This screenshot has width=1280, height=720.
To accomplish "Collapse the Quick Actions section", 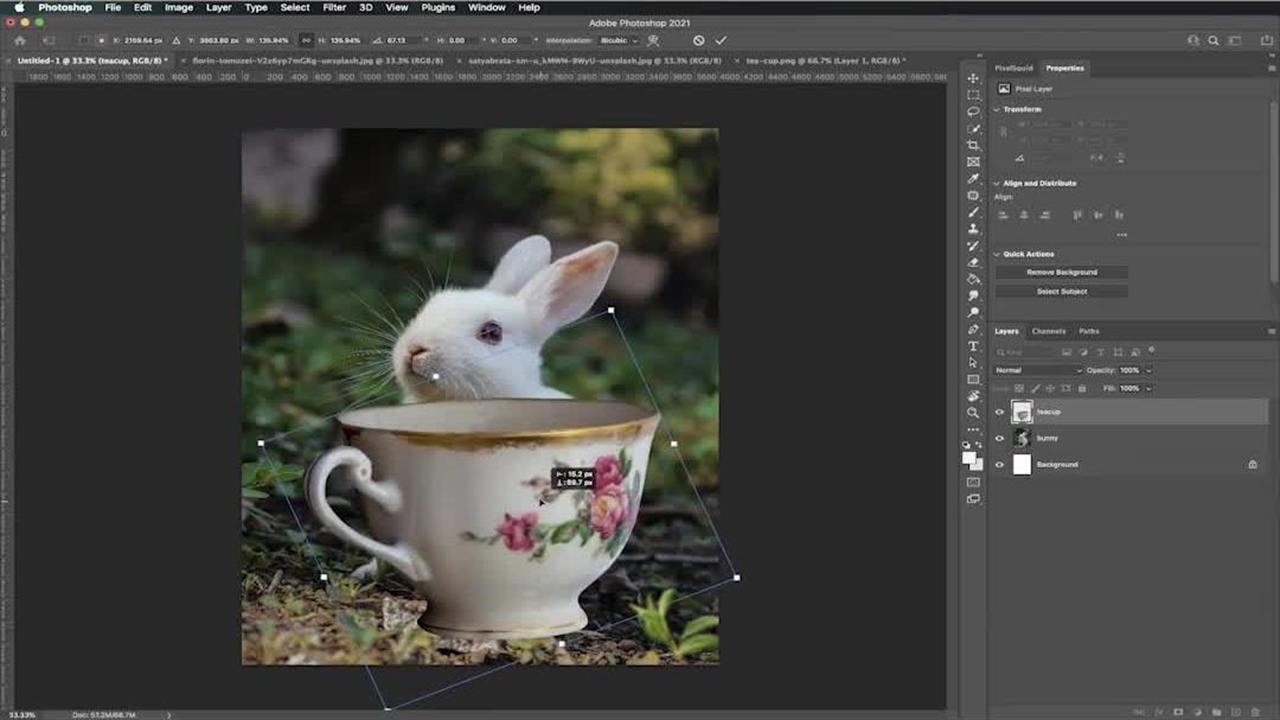I will click(x=997, y=254).
